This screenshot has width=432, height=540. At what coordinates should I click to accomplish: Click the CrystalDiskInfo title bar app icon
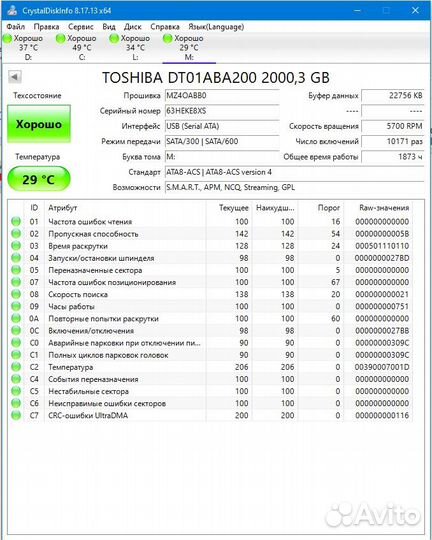click(12, 10)
